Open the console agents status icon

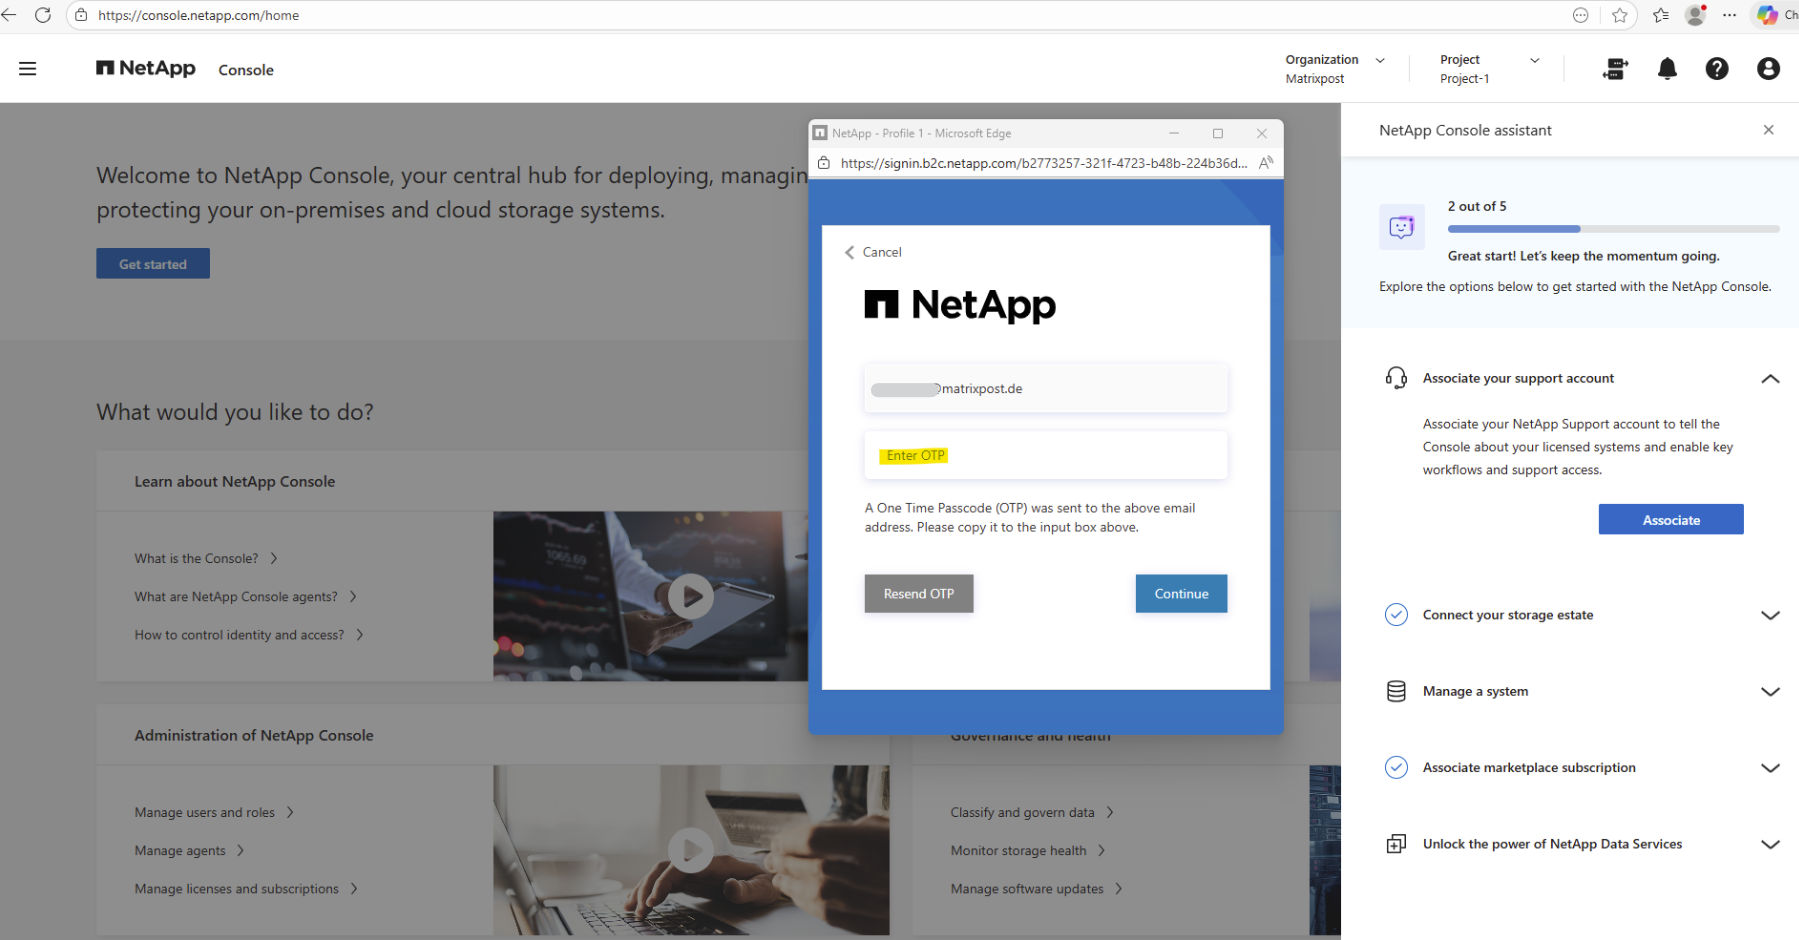point(1615,69)
